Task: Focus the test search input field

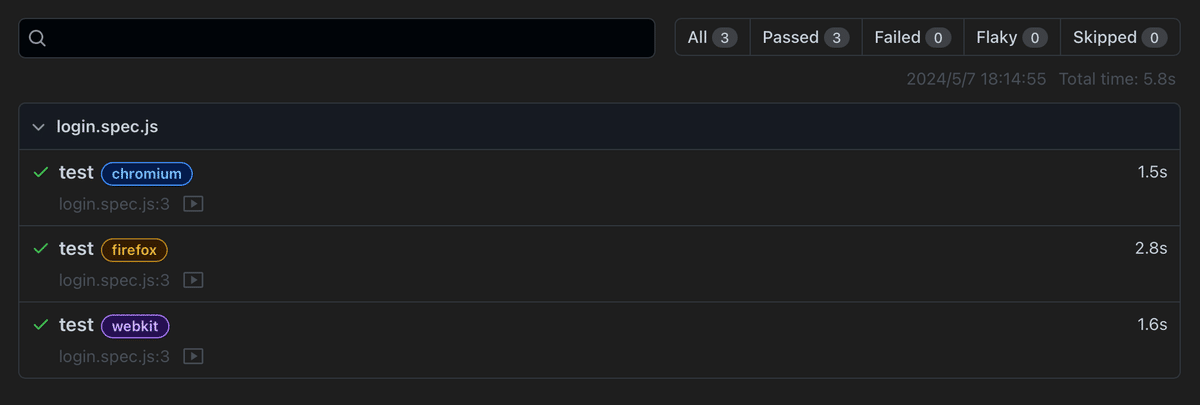Action: click(337, 38)
